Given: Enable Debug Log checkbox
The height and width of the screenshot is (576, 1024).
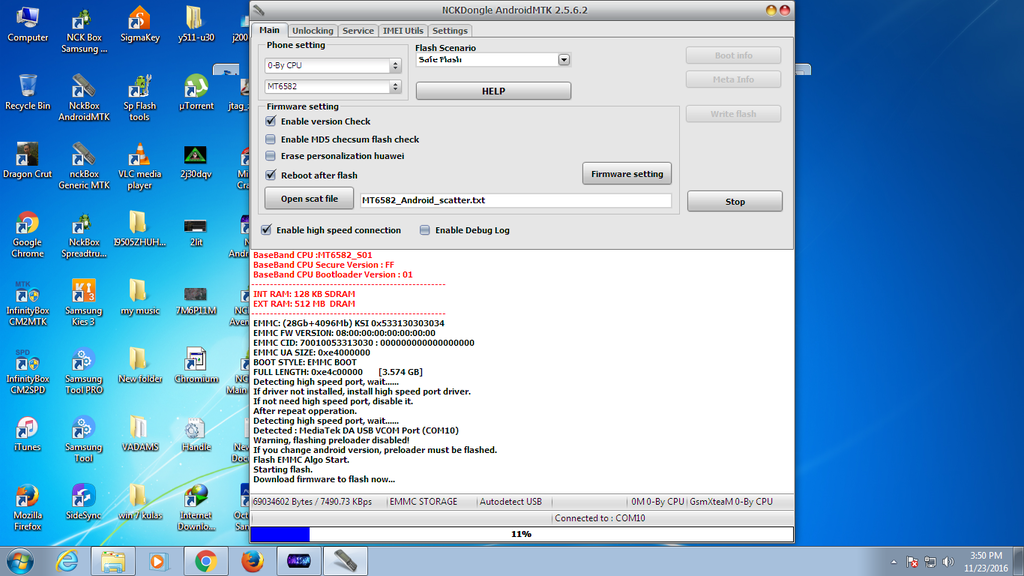Looking at the screenshot, I should [x=425, y=230].
